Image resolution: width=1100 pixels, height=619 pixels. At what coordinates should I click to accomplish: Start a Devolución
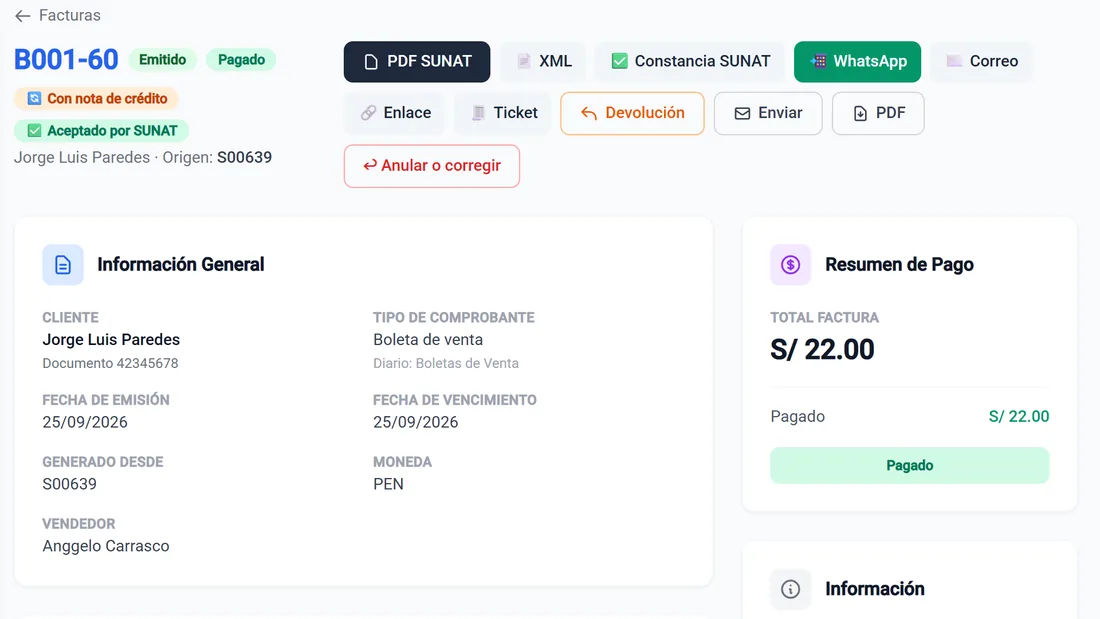[x=632, y=113]
